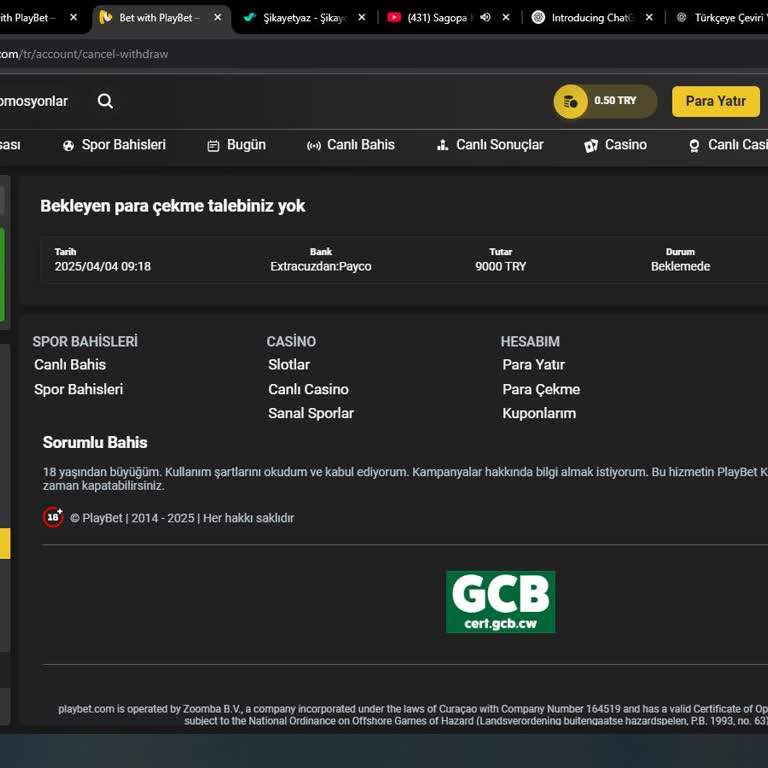Open Canlı Bahis in navigation bar
Viewport: 768px width, 768px height.
[360, 145]
